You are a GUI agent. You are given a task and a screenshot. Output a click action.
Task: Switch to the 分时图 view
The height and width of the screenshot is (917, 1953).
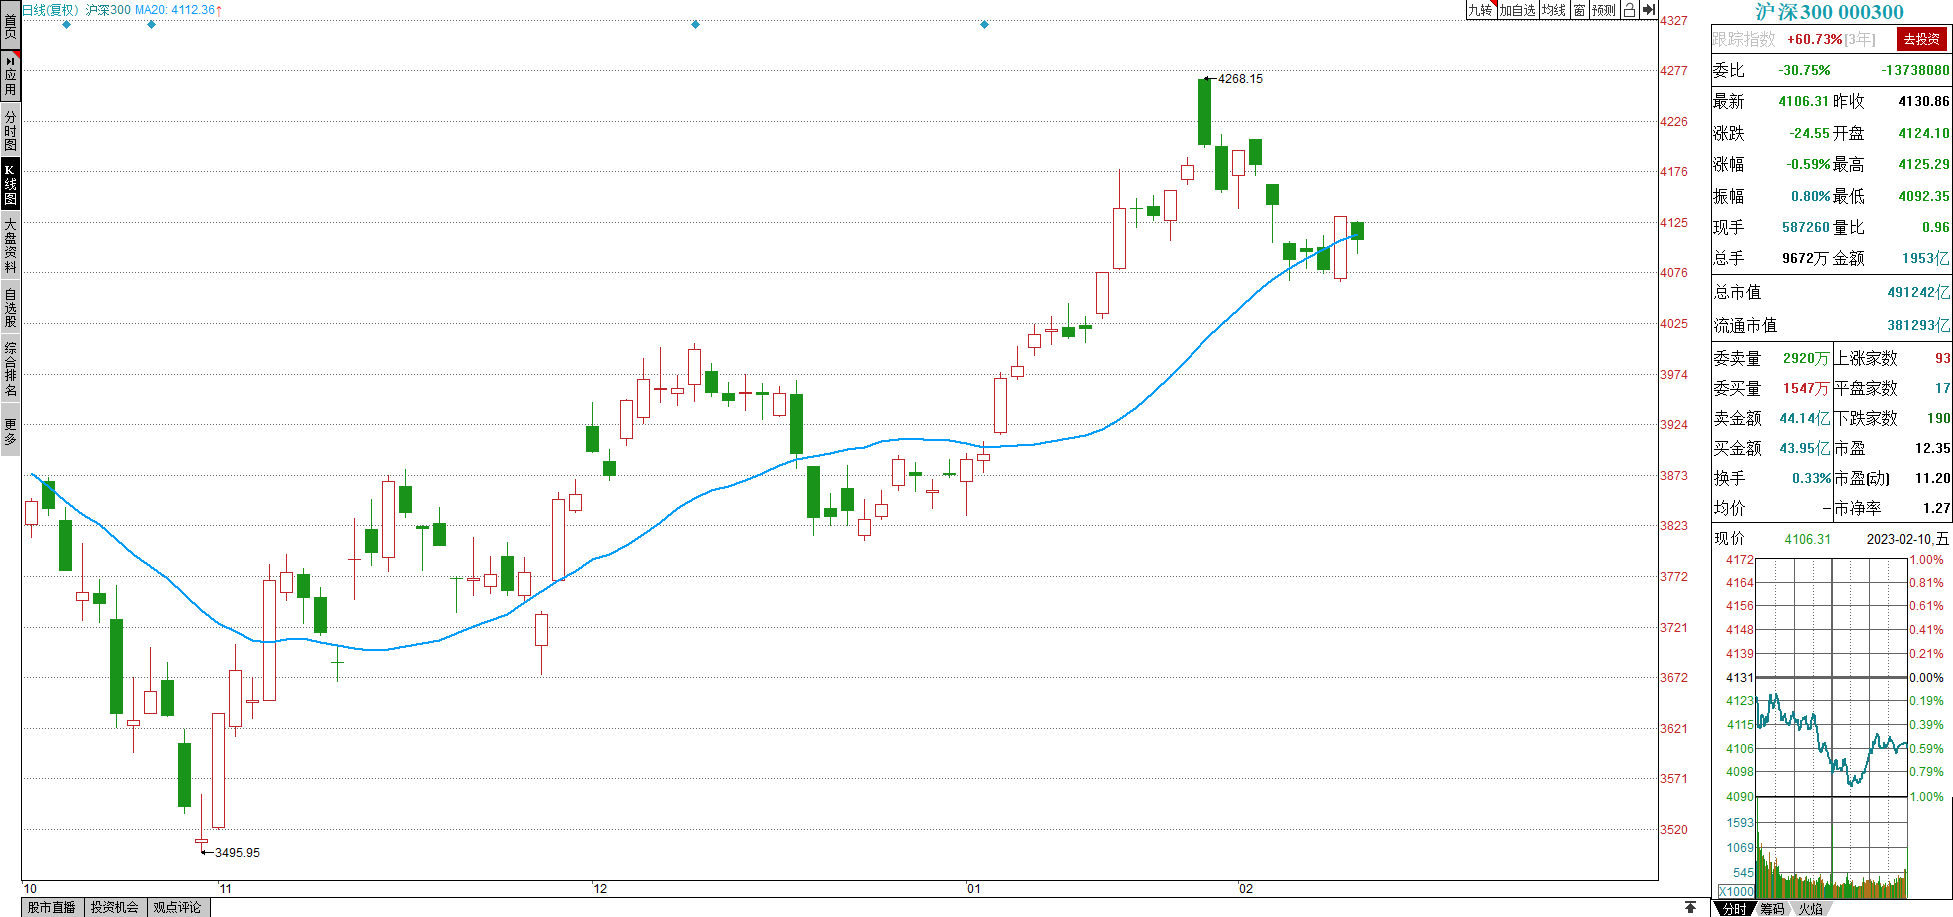click(x=10, y=130)
